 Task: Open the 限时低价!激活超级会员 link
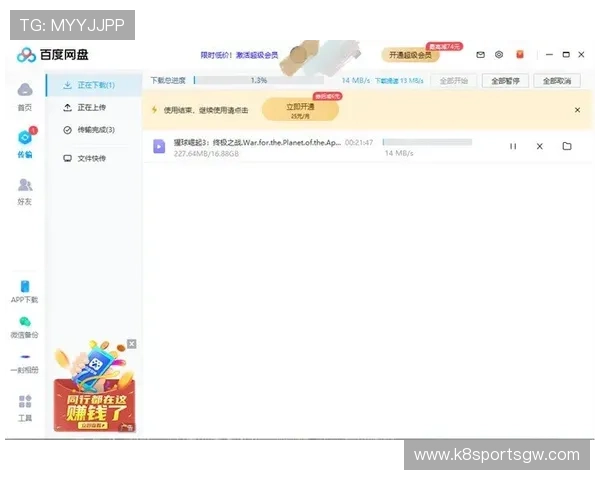pyautogui.click(x=239, y=55)
